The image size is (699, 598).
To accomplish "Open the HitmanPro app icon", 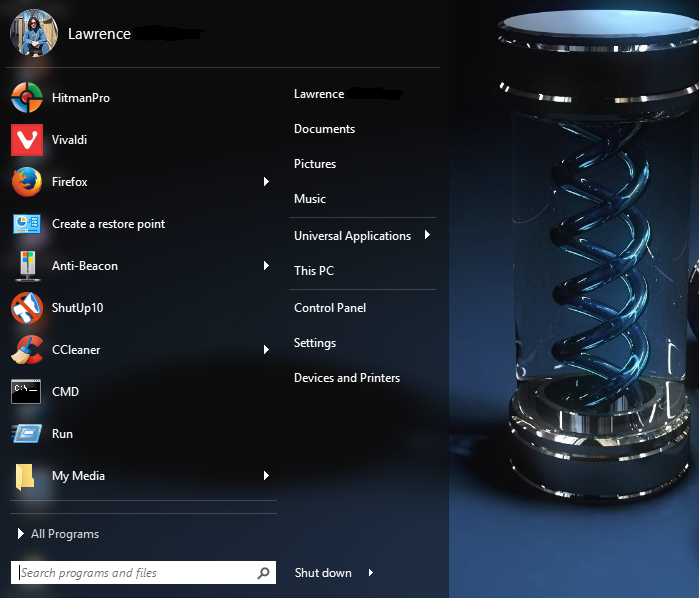I will (27, 97).
